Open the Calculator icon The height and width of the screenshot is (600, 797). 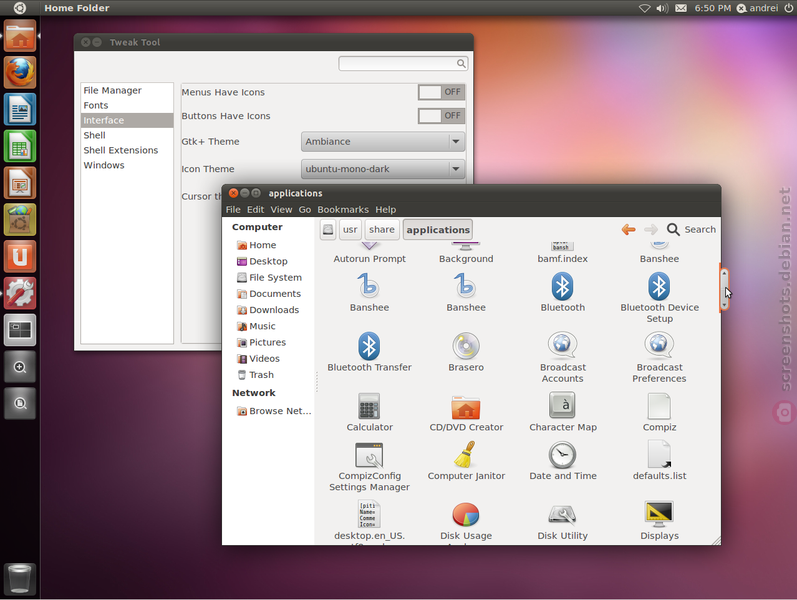369,406
